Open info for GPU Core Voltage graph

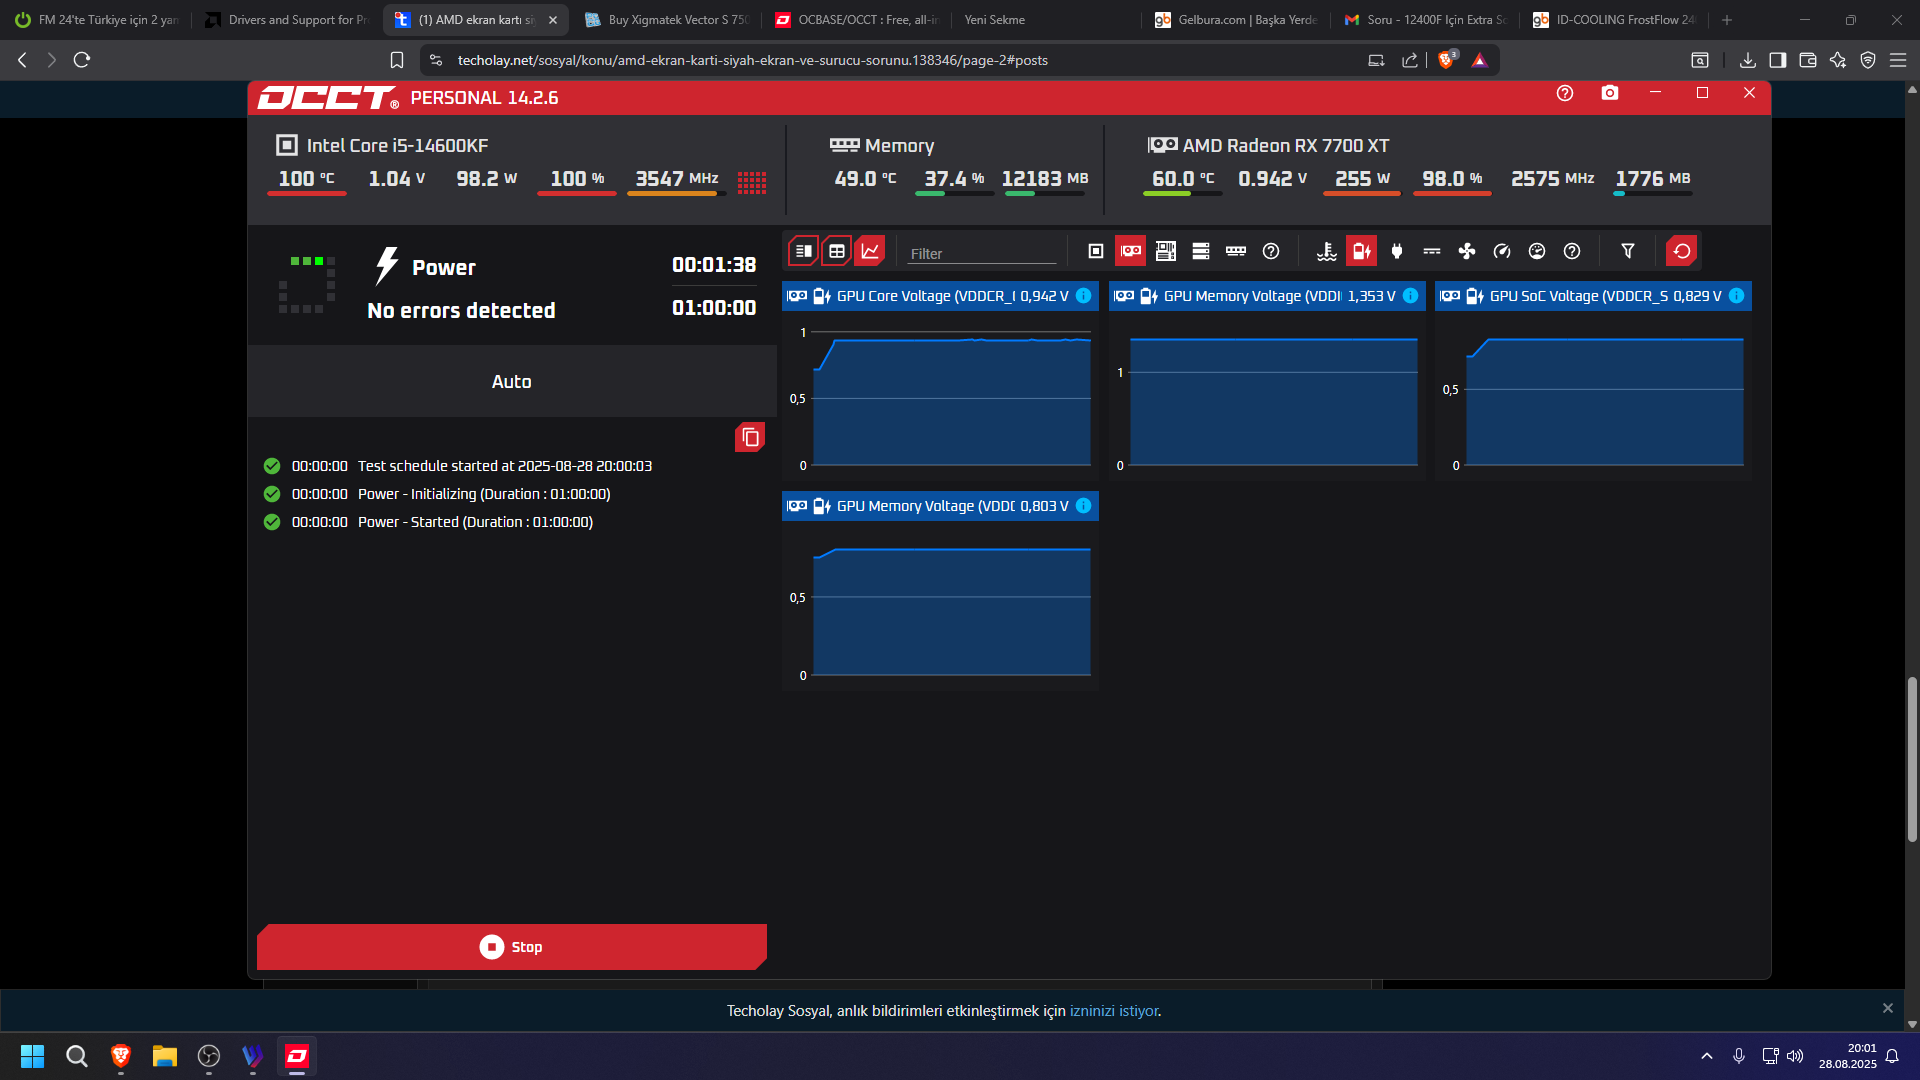[1083, 296]
